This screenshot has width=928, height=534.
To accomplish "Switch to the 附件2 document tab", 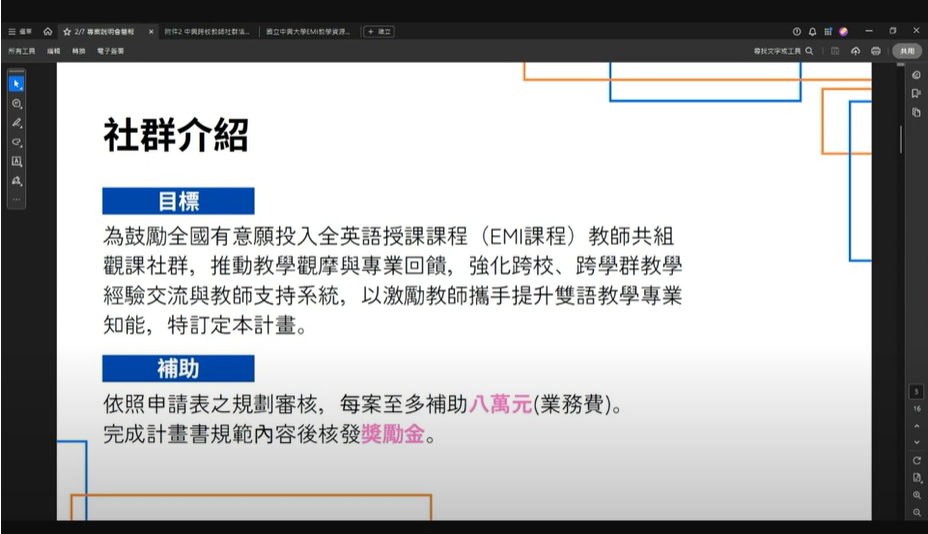I will click(x=207, y=31).
